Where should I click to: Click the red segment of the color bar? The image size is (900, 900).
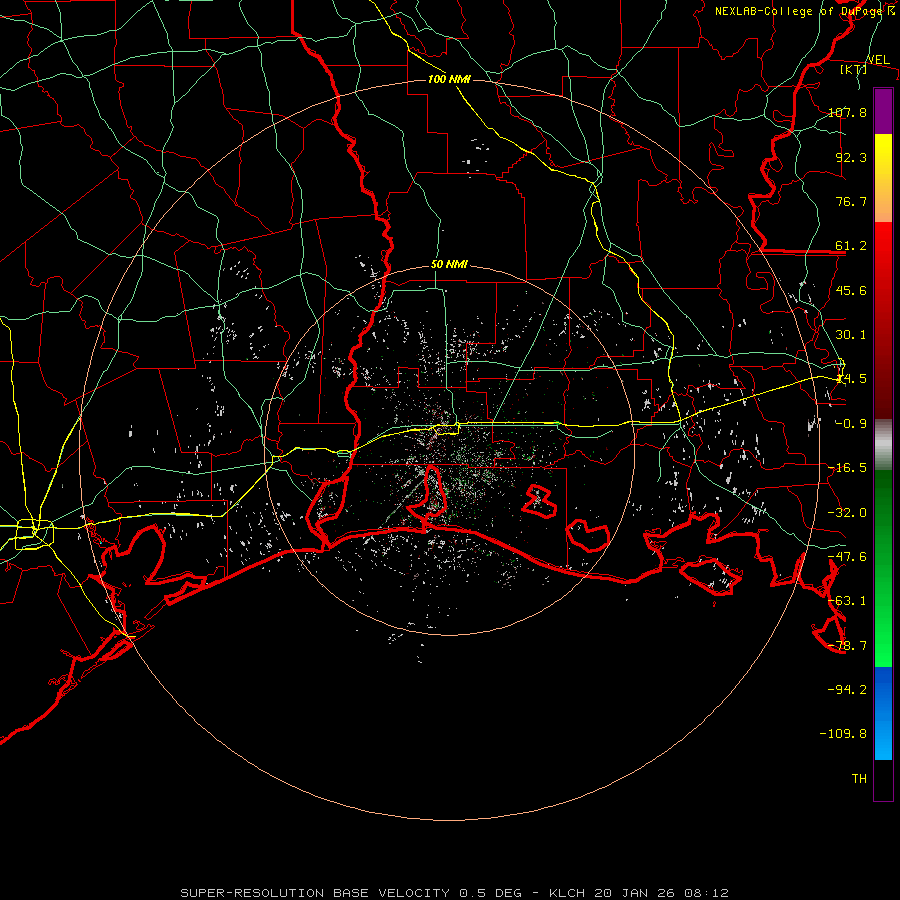(x=883, y=320)
